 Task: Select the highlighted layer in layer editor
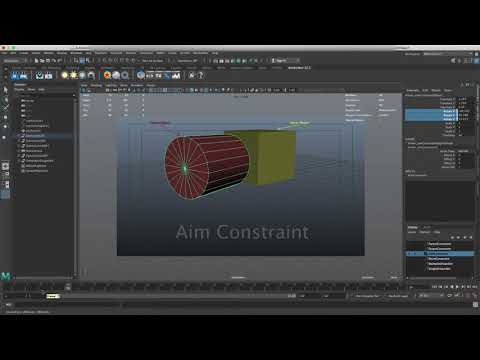(x=440, y=254)
